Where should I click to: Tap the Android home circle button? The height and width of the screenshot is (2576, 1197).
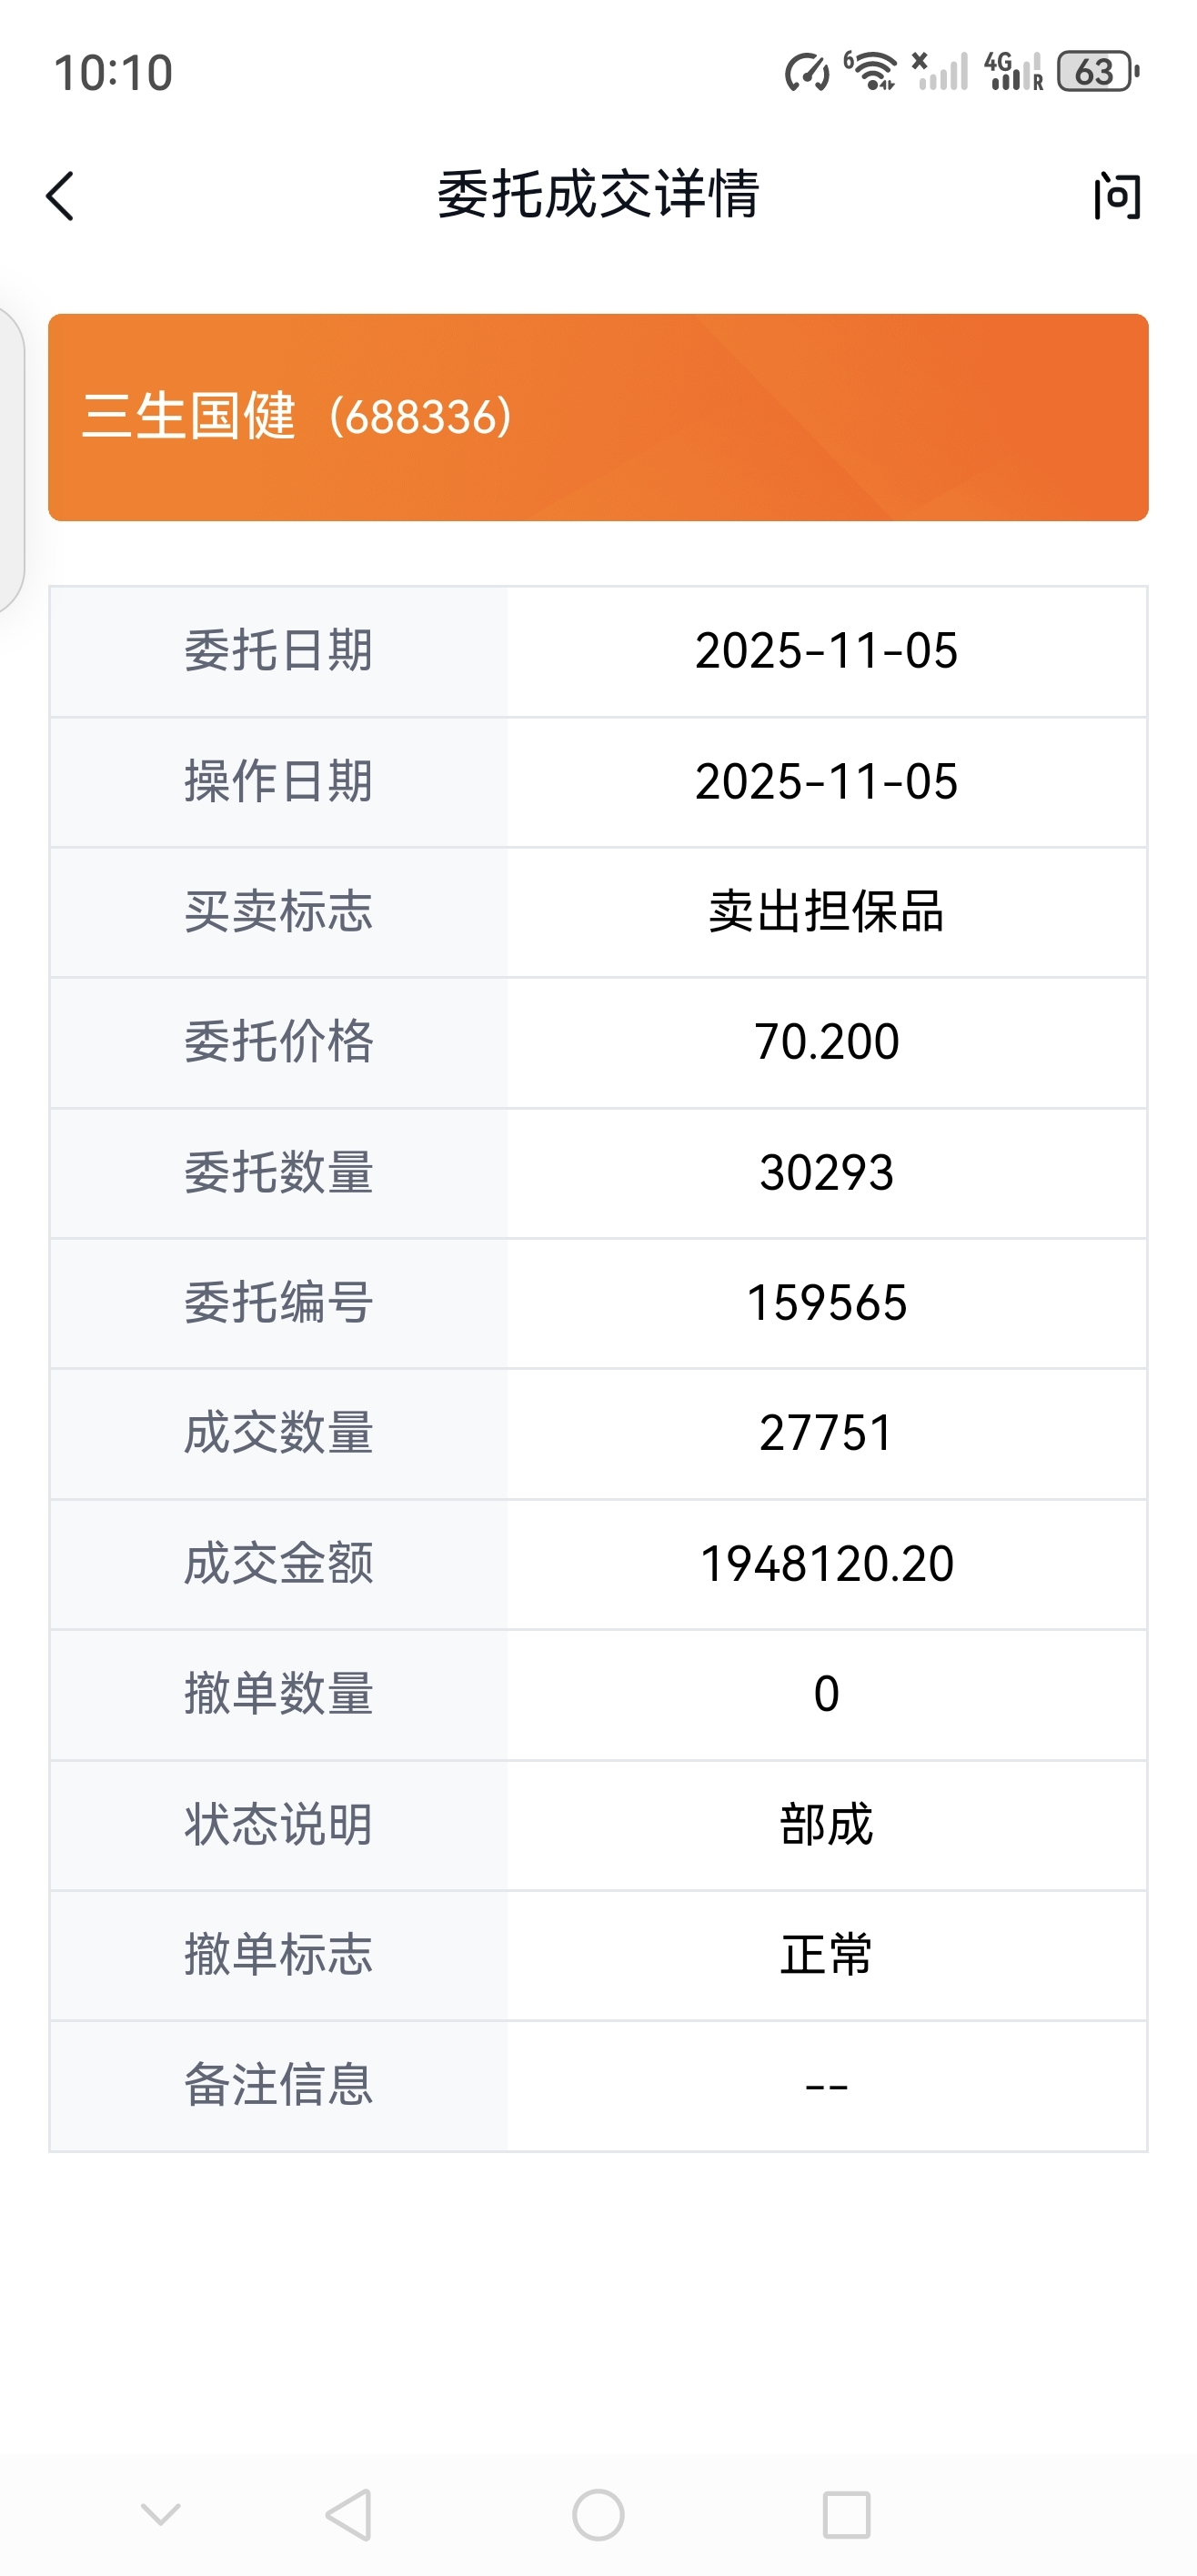[x=598, y=2514]
